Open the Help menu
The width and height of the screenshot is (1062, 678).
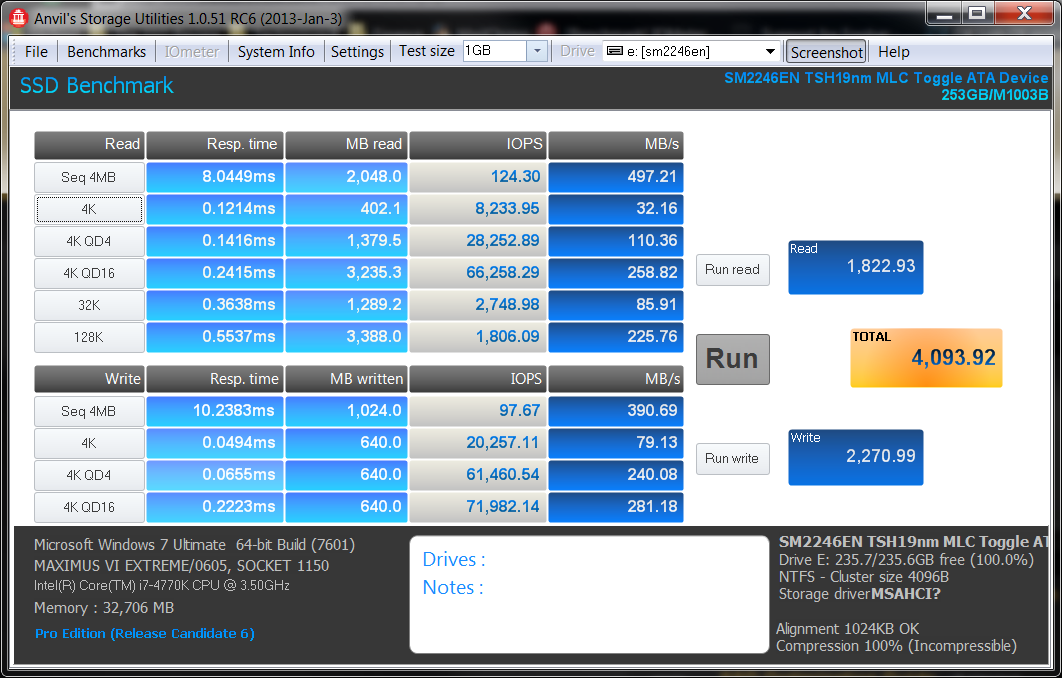pyautogui.click(x=893, y=52)
